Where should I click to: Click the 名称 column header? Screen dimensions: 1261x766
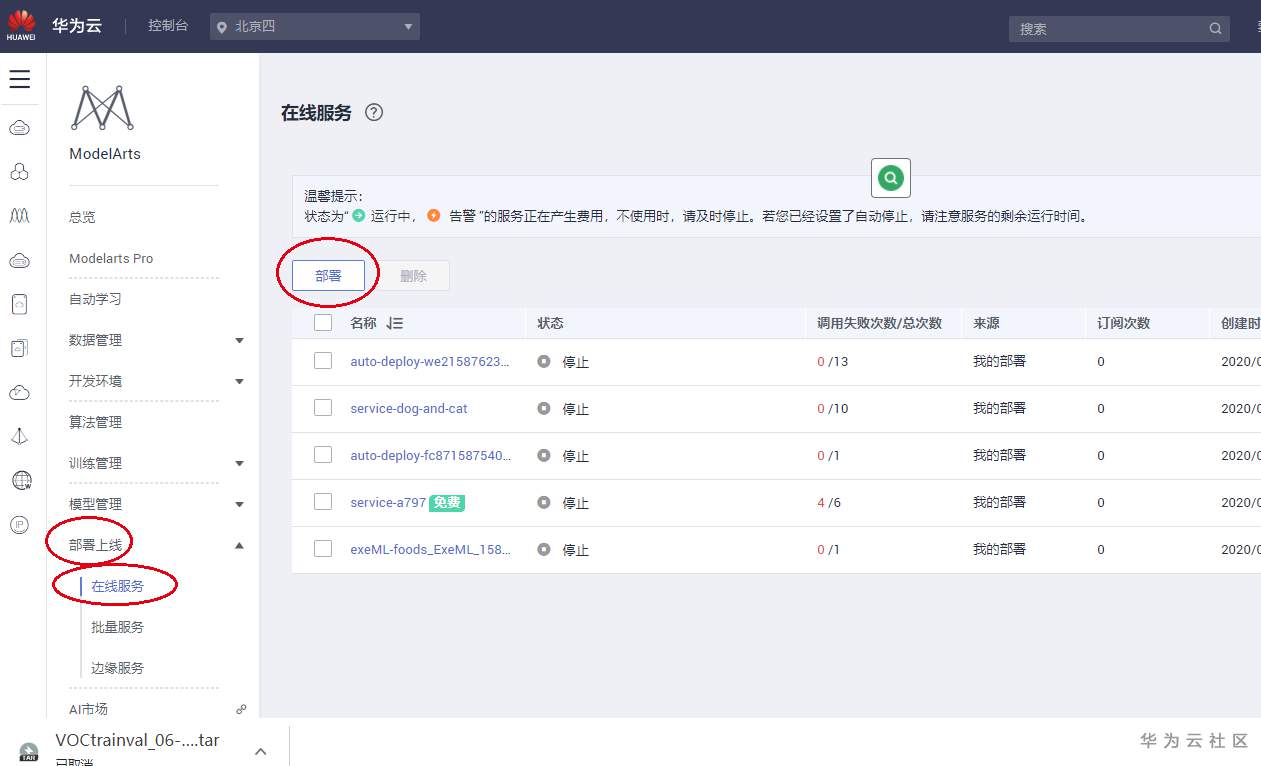click(363, 323)
